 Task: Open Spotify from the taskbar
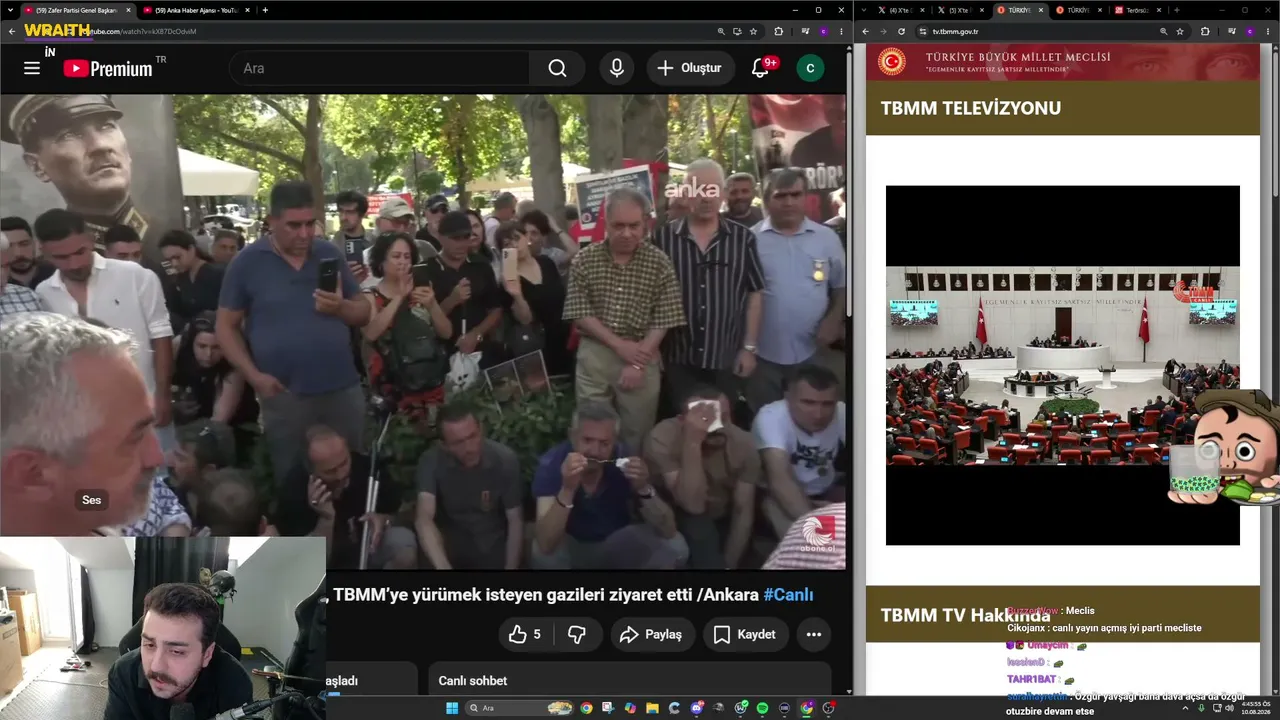(763, 708)
